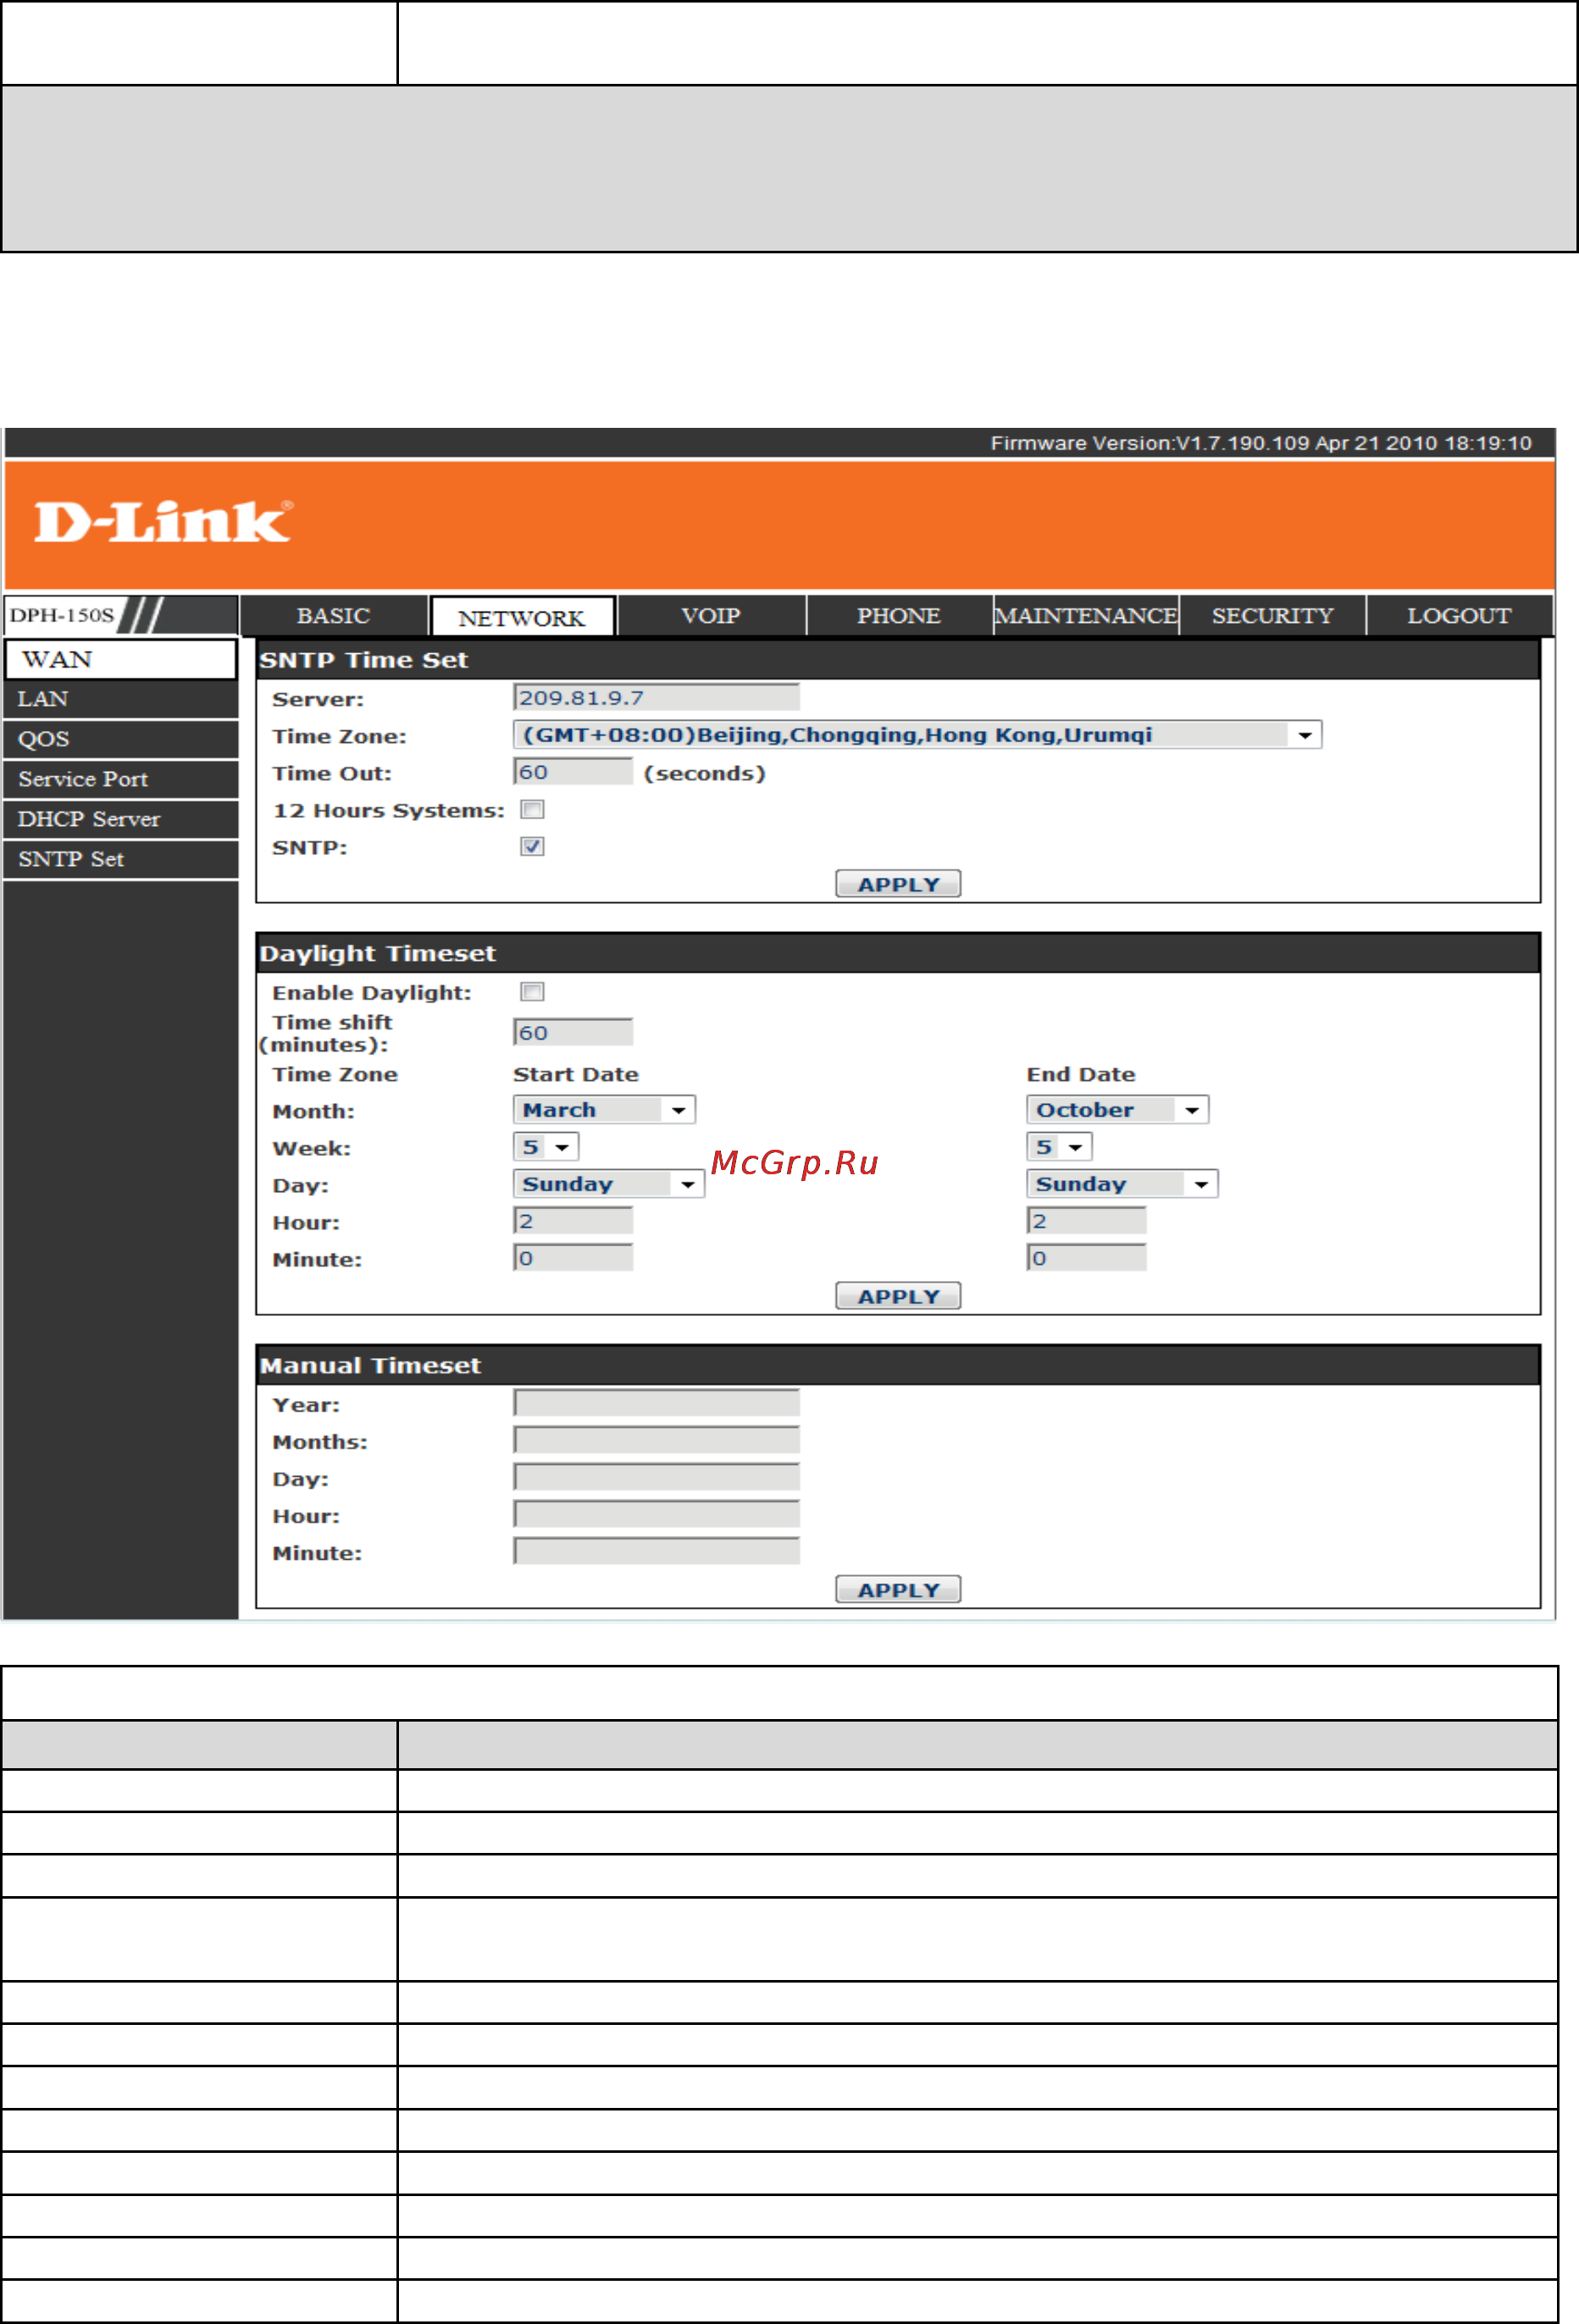Viewport: 1579px width, 2324px height.
Task: Open the Start Date Day dropdown
Action: pyautogui.click(x=609, y=1185)
